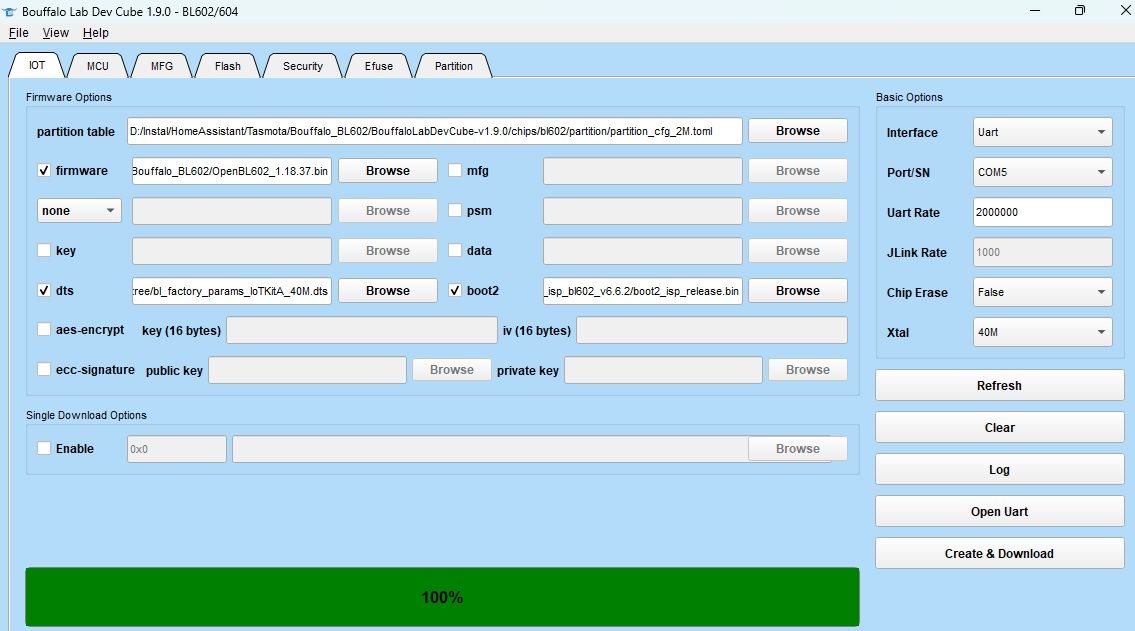Switch to the Partition tab
The height and width of the screenshot is (631, 1135).
(454, 66)
